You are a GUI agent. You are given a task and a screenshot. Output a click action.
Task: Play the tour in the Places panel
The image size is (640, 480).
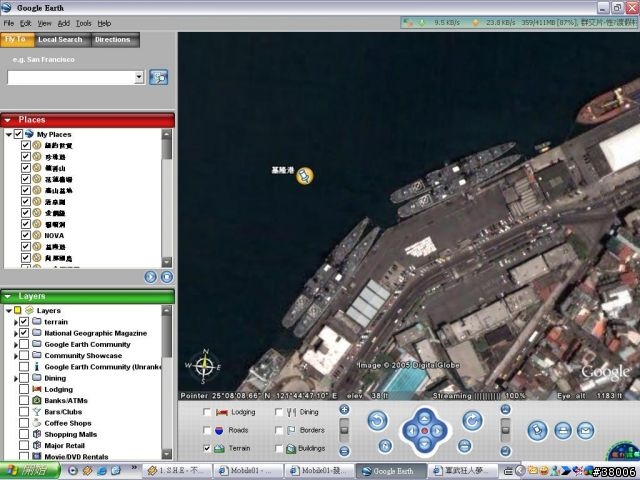pos(150,277)
